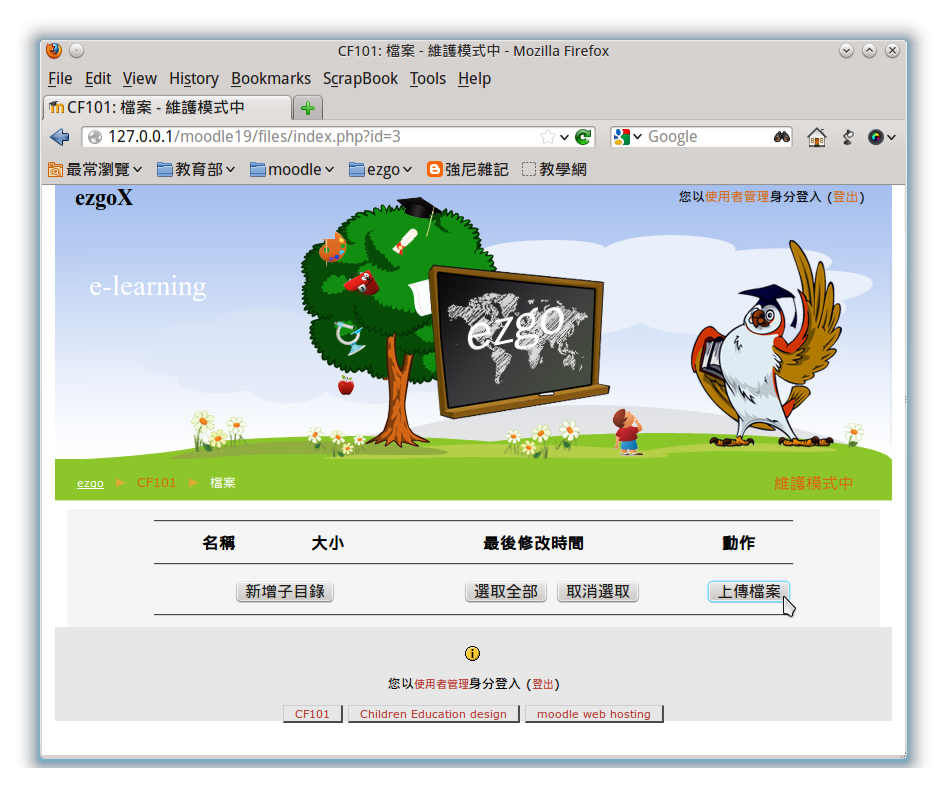Viewport: 947px width, 799px height.
Task: Click the 大小 column header
Action: click(327, 543)
